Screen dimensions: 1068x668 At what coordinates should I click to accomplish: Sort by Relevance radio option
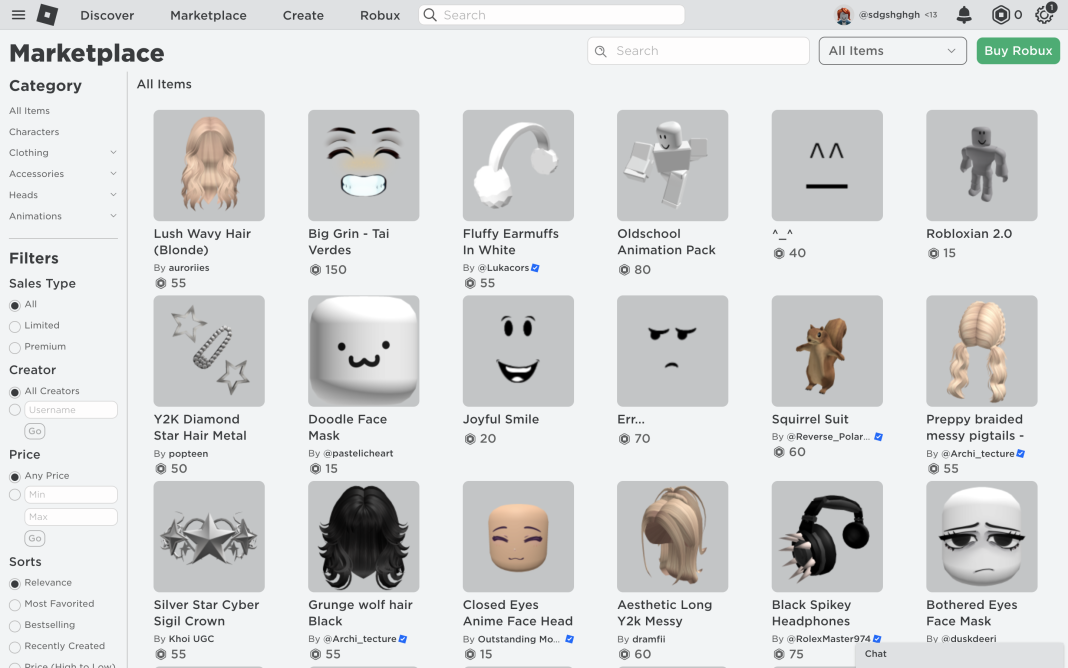tap(14, 584)
